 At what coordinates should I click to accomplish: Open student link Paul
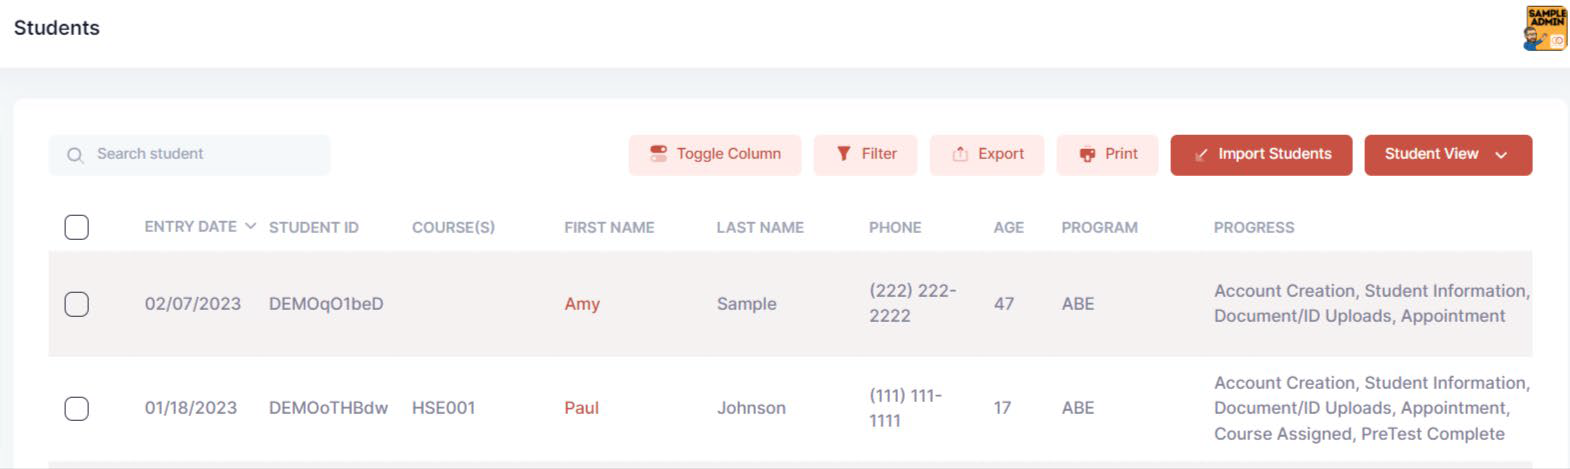[581, 408]
